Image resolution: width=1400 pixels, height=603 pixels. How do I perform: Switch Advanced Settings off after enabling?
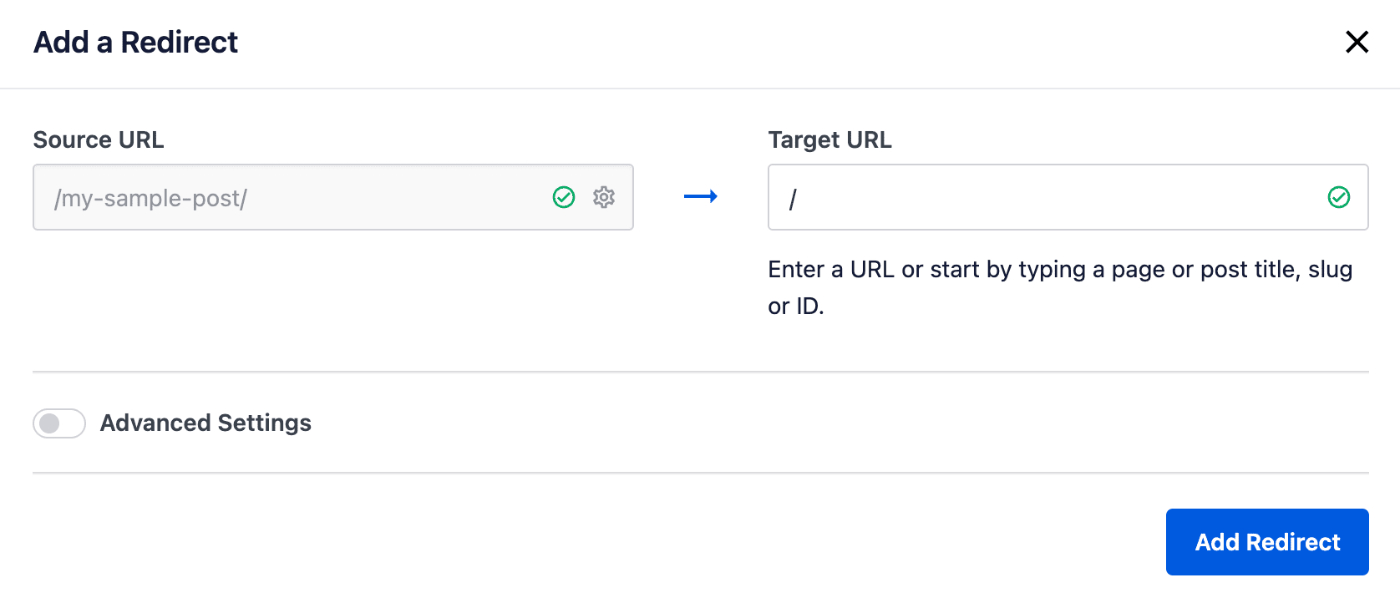58,423
